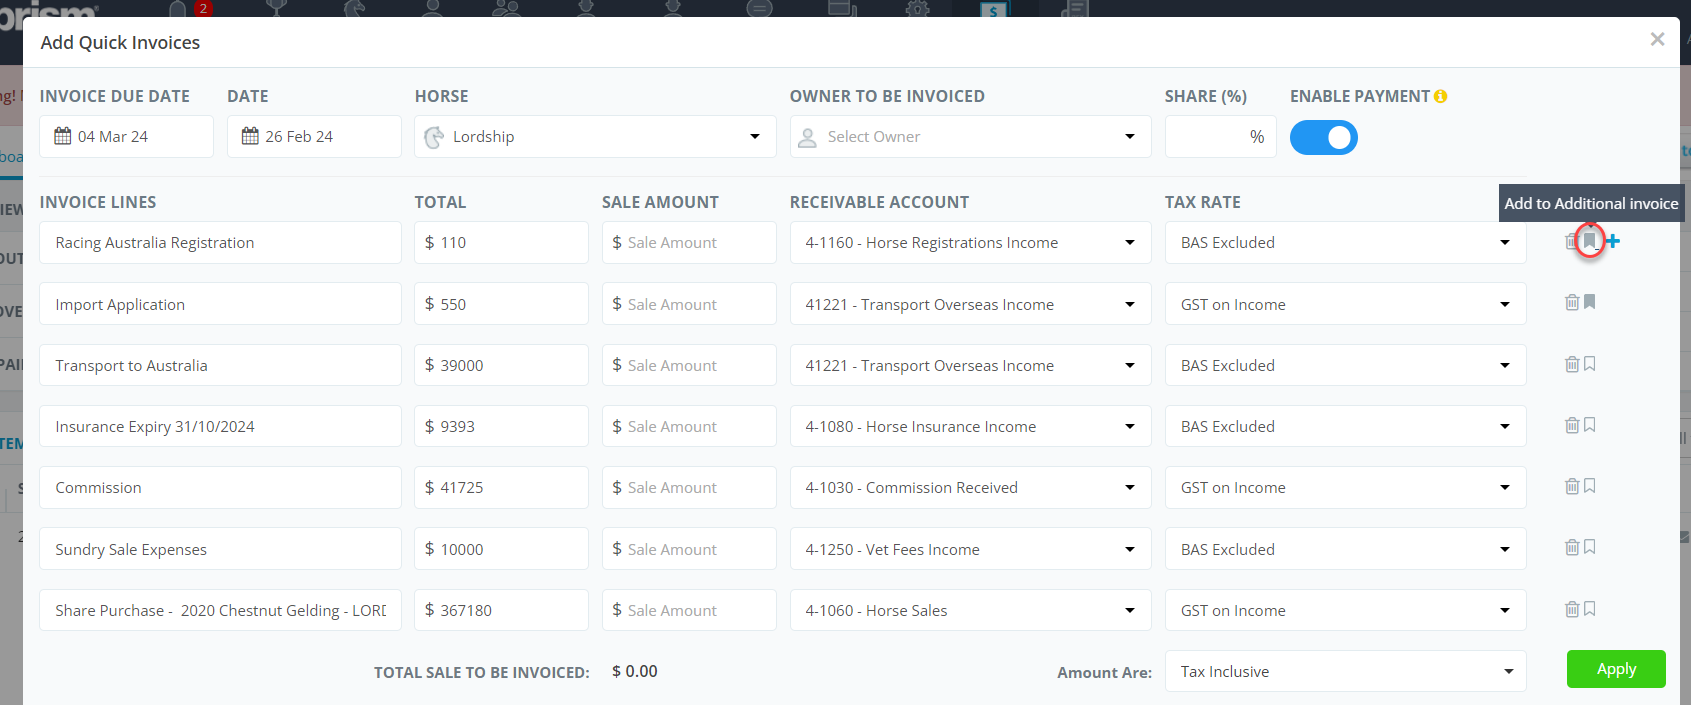Click the bookmark icon for Transport to Australia
Image resolution: width=1691 pixels, height=705 pixels.
(x=1589, y=364)
